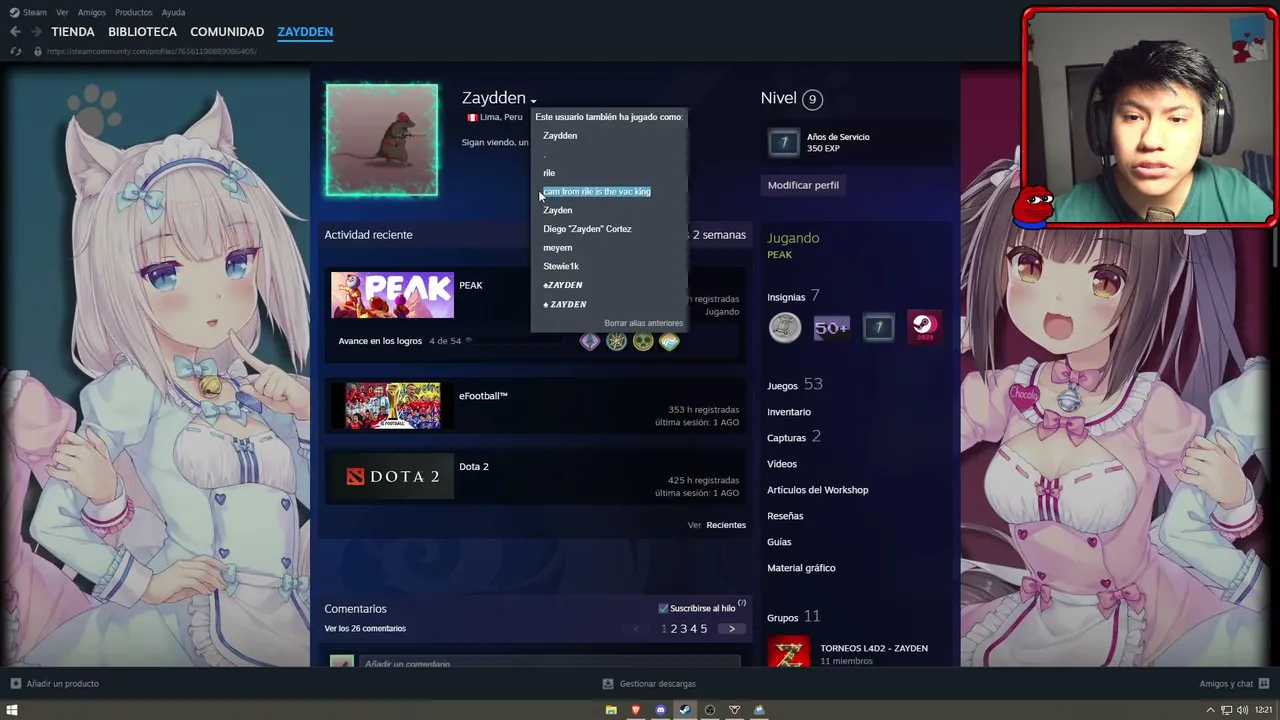Open Brave browser from the taskbar
Image resolution: width=1280 pixels, height=720 pixels.
pos(636,710)
